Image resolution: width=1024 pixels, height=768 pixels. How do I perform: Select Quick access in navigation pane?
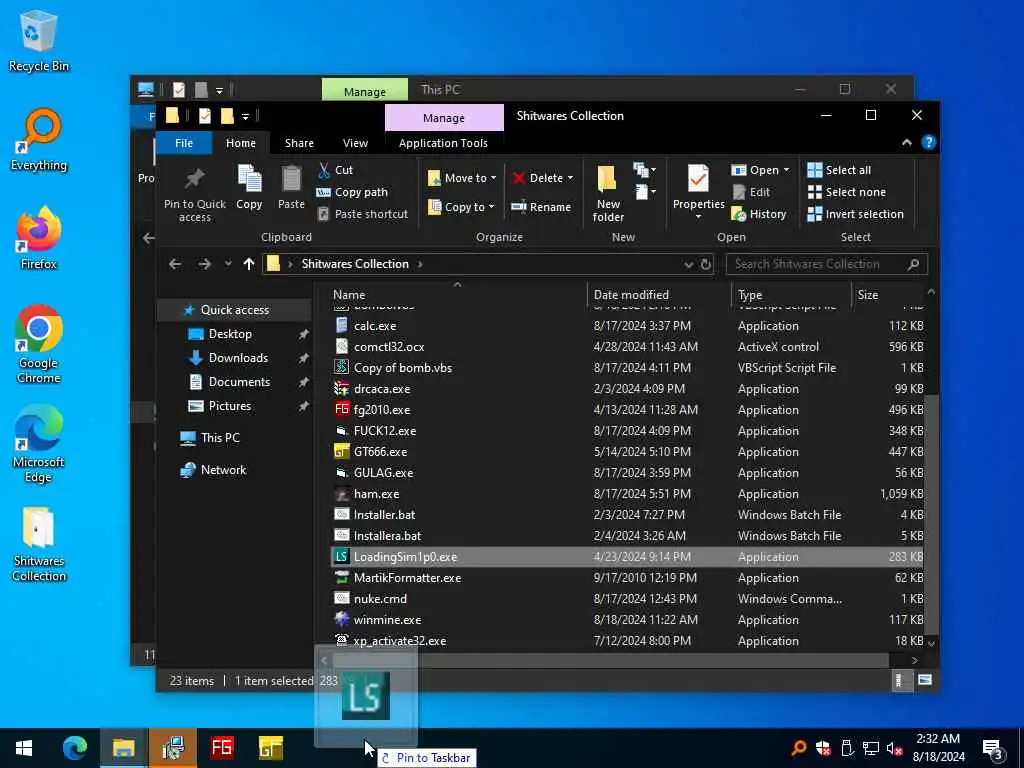(234, 310)
